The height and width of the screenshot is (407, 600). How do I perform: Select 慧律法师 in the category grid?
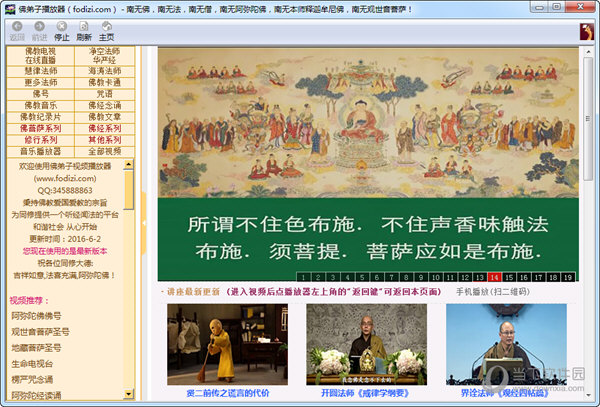(x=41, y=71)
